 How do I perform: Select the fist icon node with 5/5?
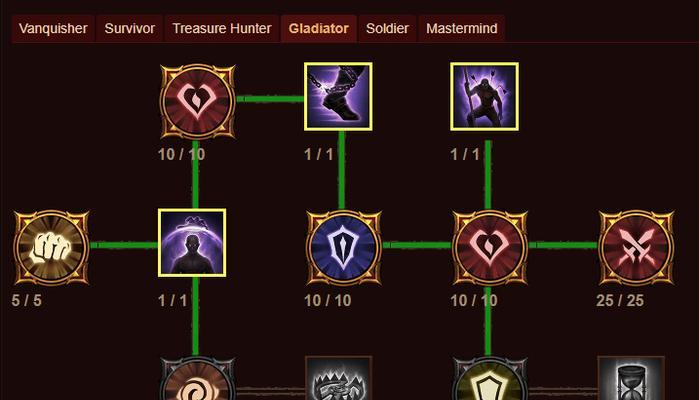click(52, 247)
